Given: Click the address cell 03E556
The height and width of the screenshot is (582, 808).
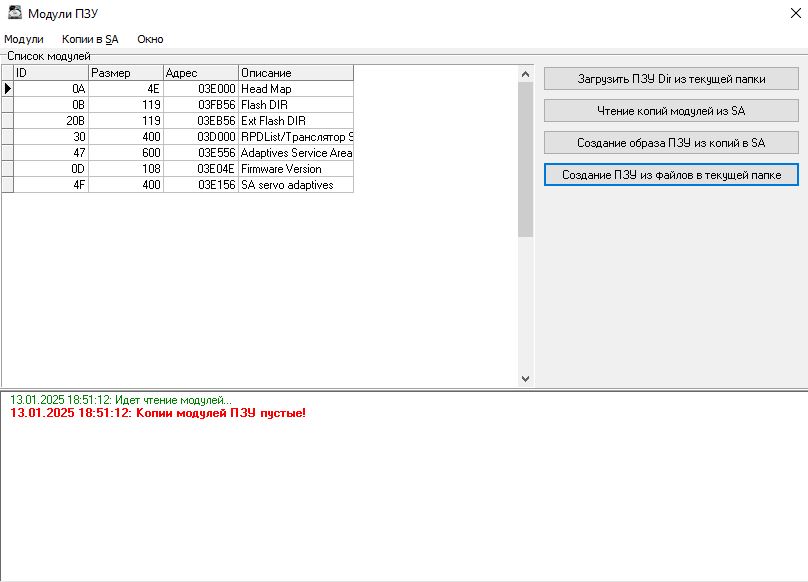Looking at the screenshot, I should [x=201, y=153].
